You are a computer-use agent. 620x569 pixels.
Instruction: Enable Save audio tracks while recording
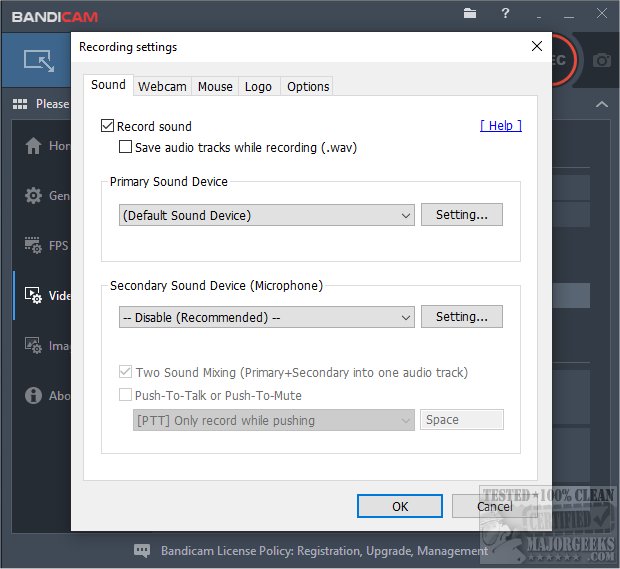pyautogui.click(x=125, y=147)
